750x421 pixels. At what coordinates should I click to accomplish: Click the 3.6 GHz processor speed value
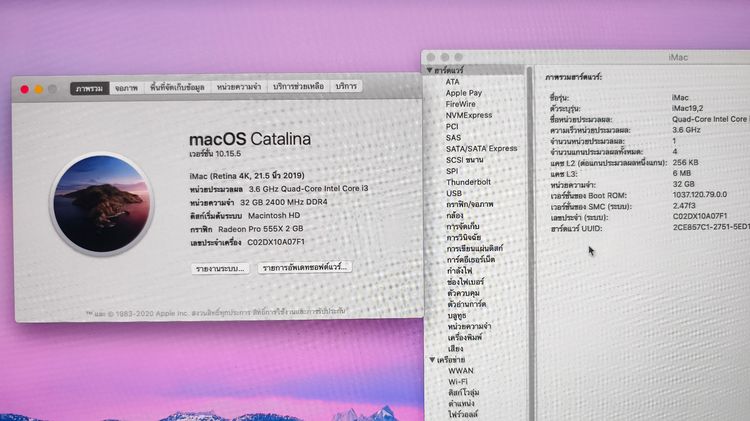point(686,130)
